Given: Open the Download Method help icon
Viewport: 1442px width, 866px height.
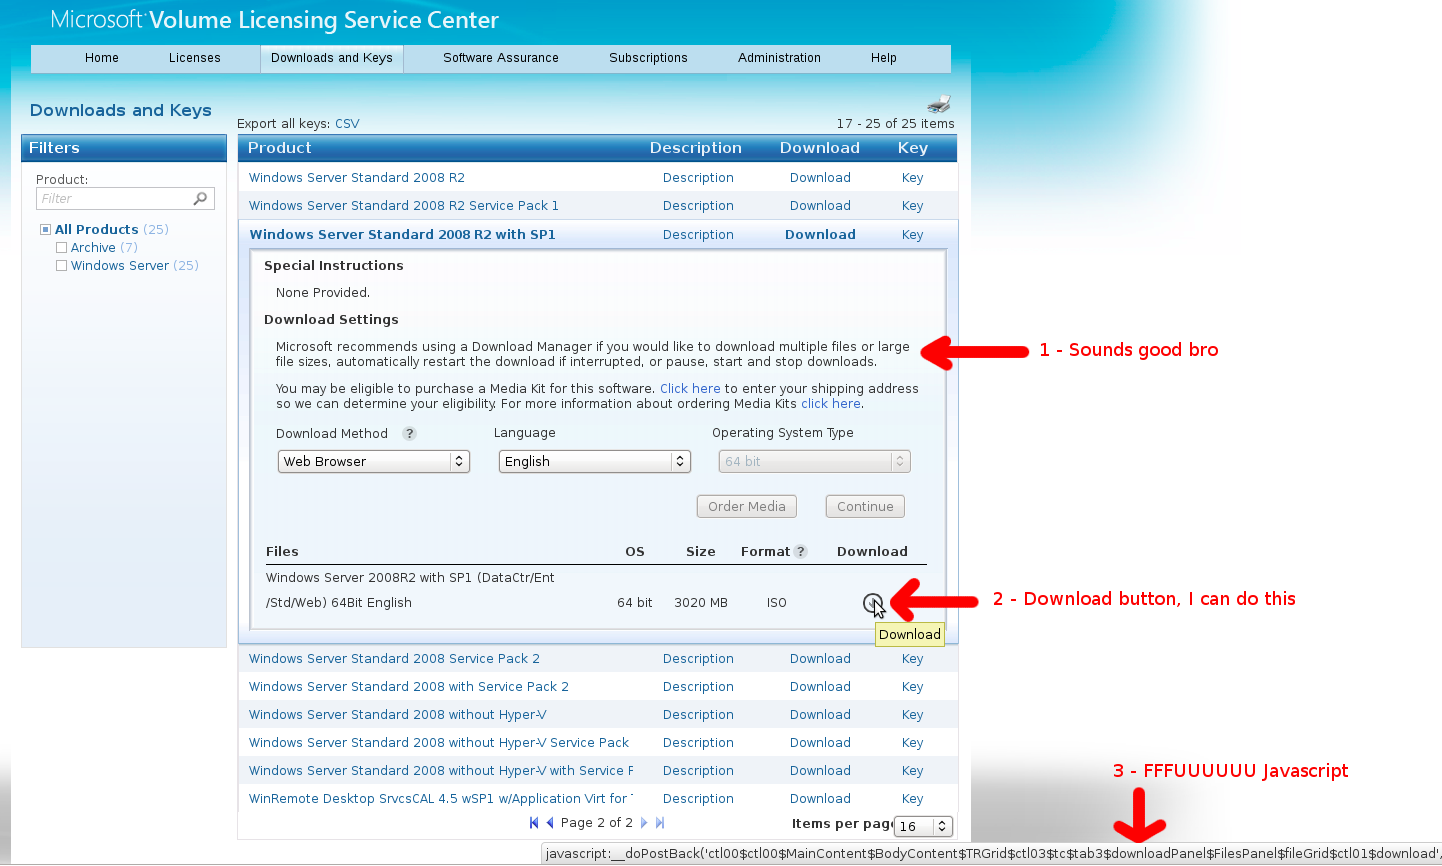Looking at the screenshot, I should point(409,434).
